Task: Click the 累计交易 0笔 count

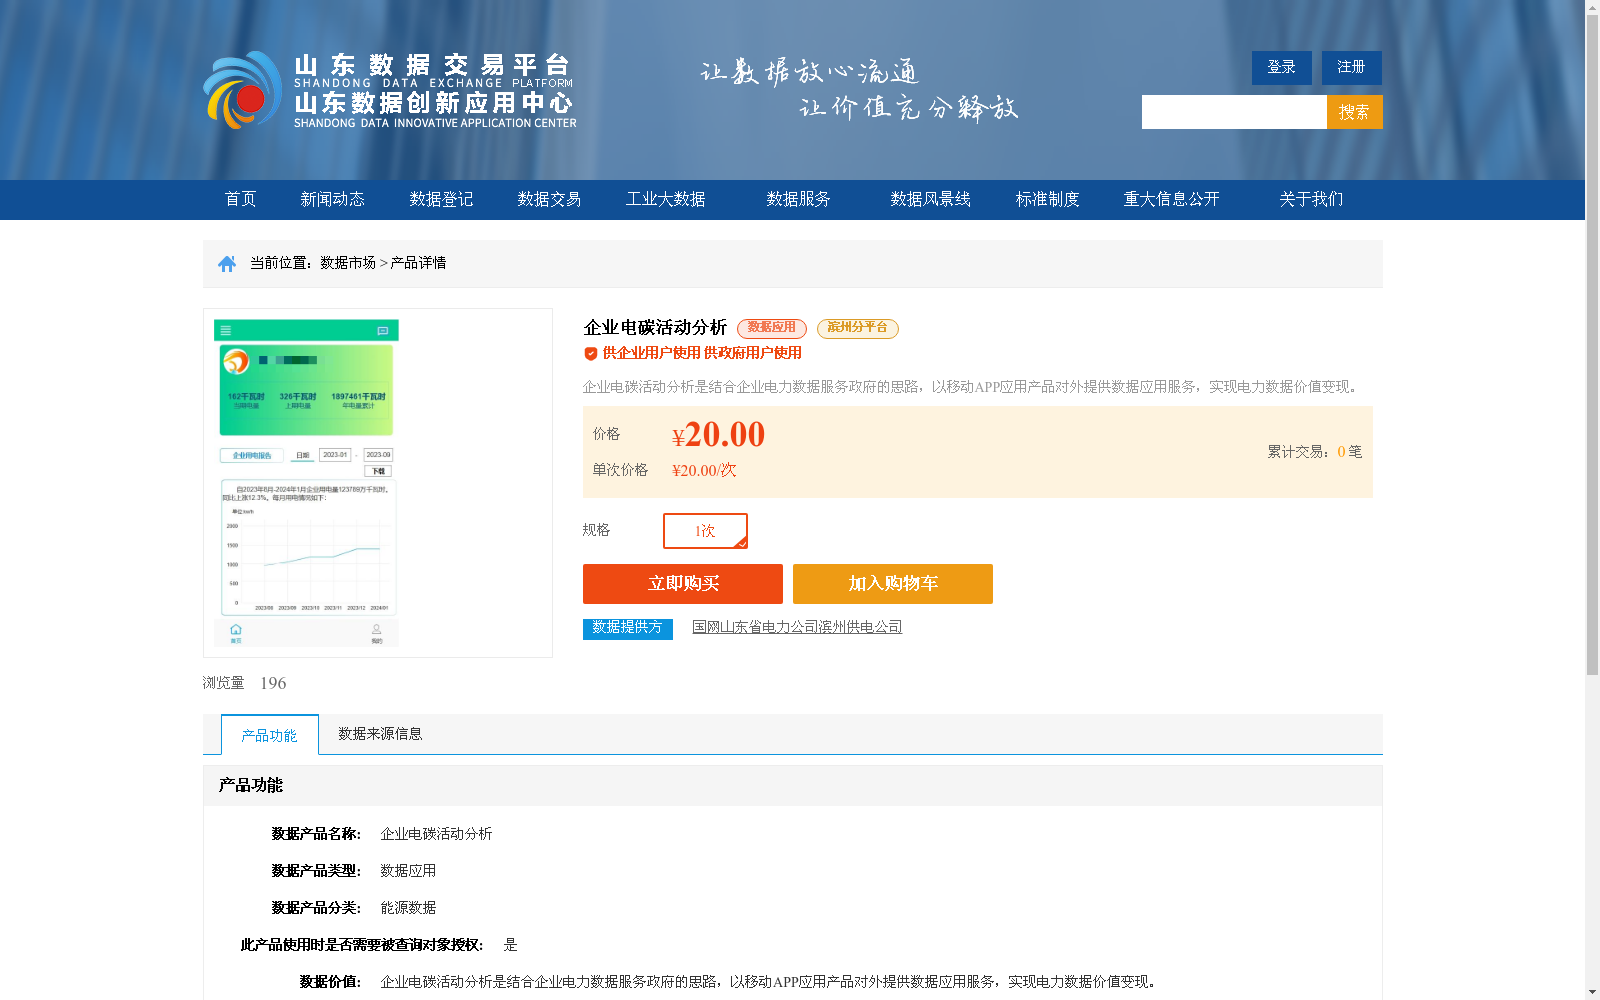Action: pos(1315,452)
